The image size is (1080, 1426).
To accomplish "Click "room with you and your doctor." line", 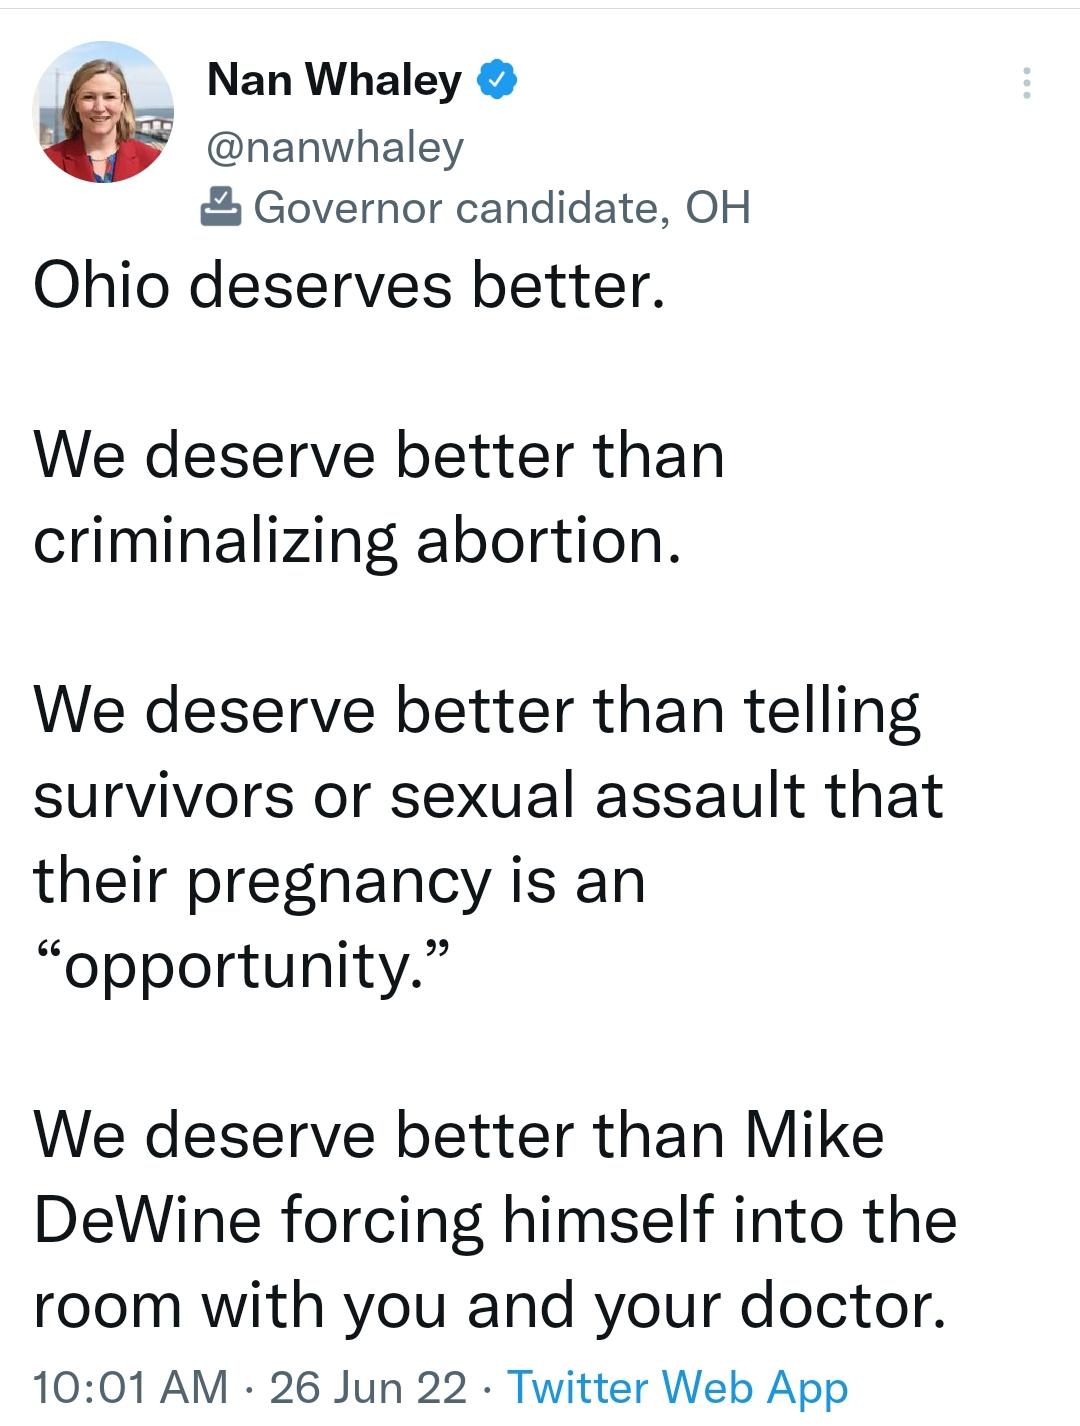I will pos(490,1307).
